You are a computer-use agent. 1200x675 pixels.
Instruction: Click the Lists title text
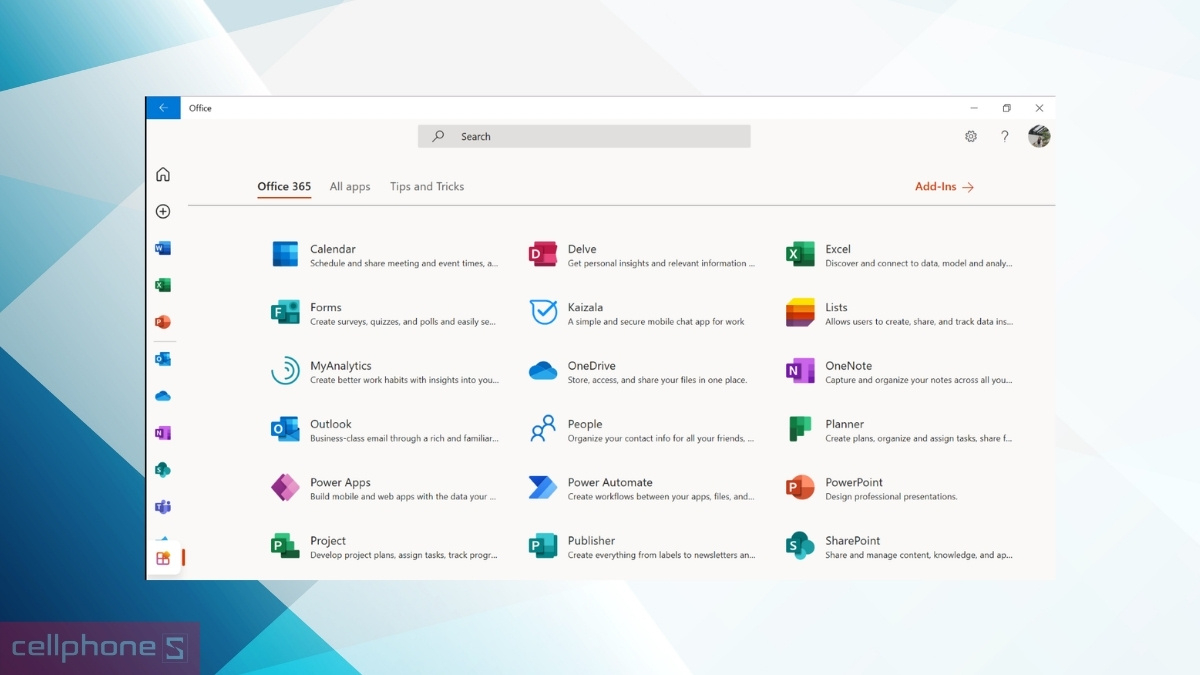point(836,307)
